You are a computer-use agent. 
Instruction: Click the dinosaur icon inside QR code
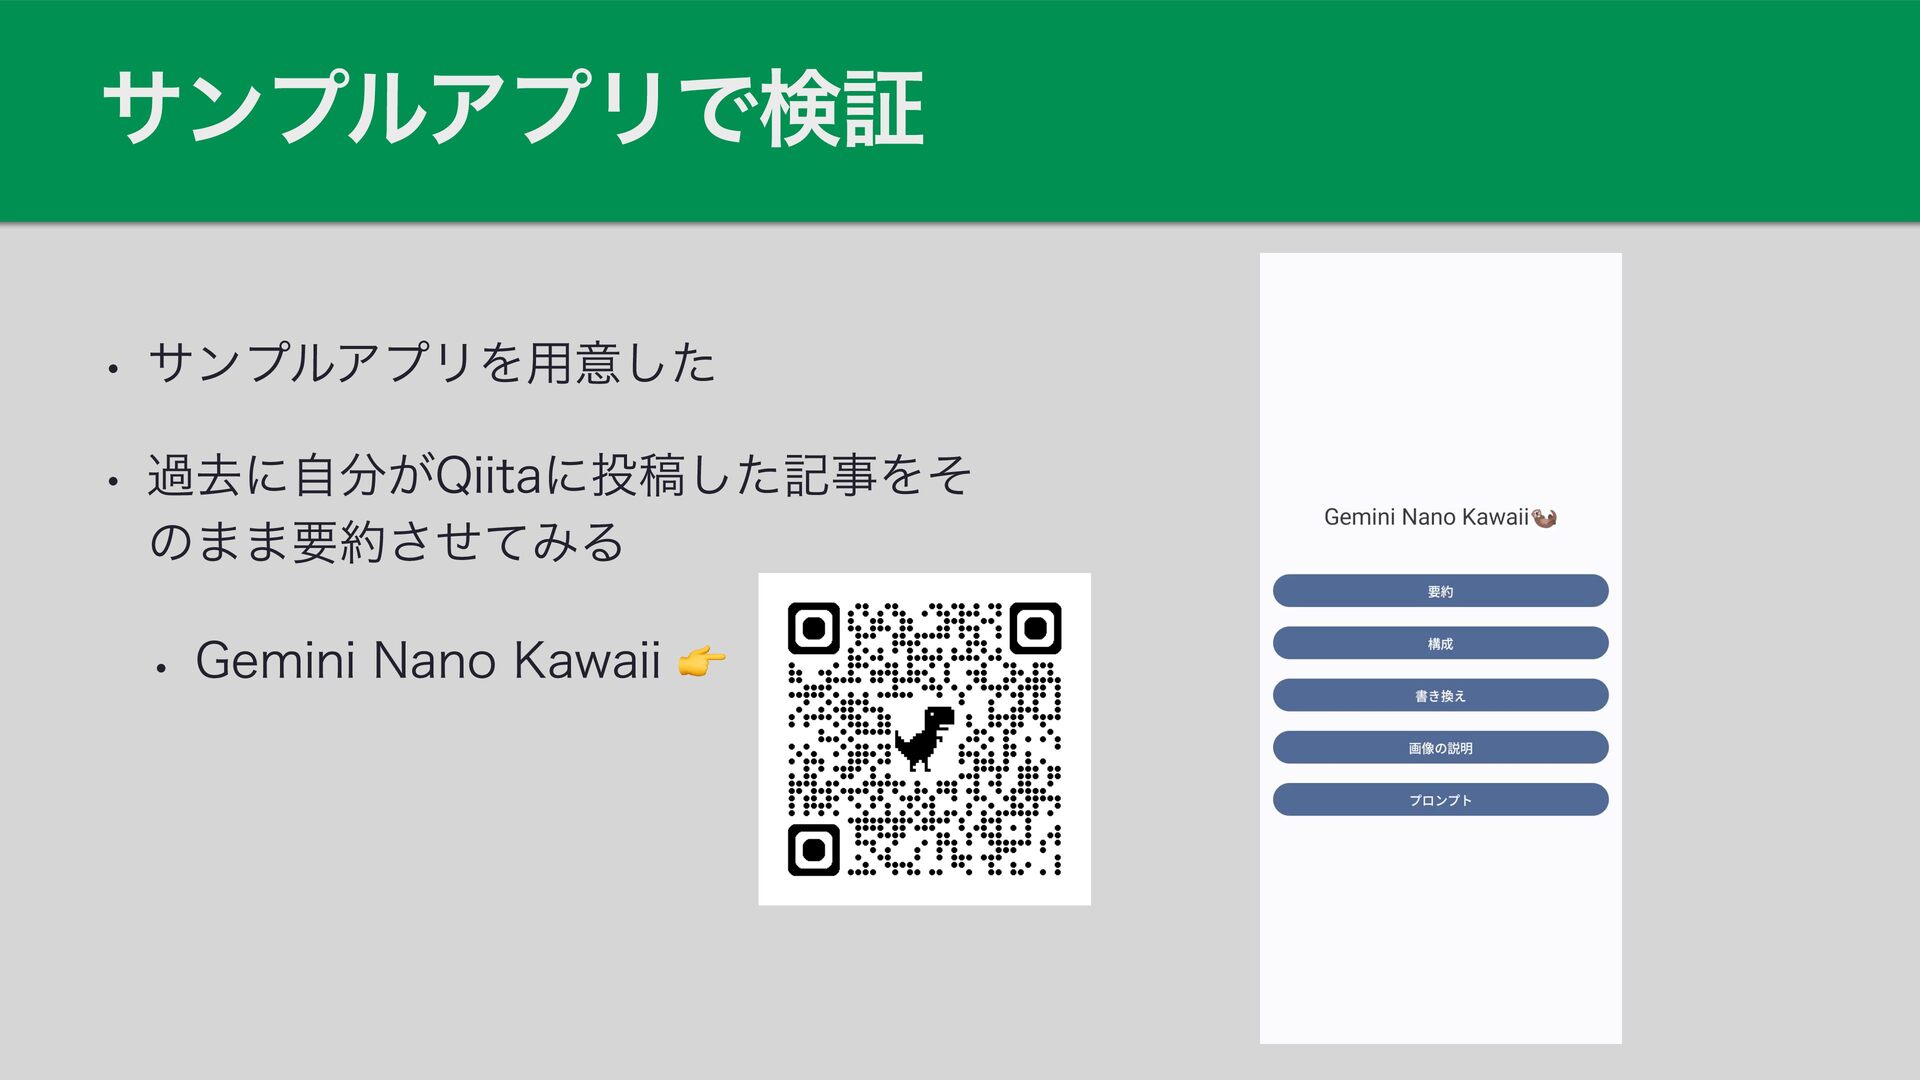tap(924, 738)
